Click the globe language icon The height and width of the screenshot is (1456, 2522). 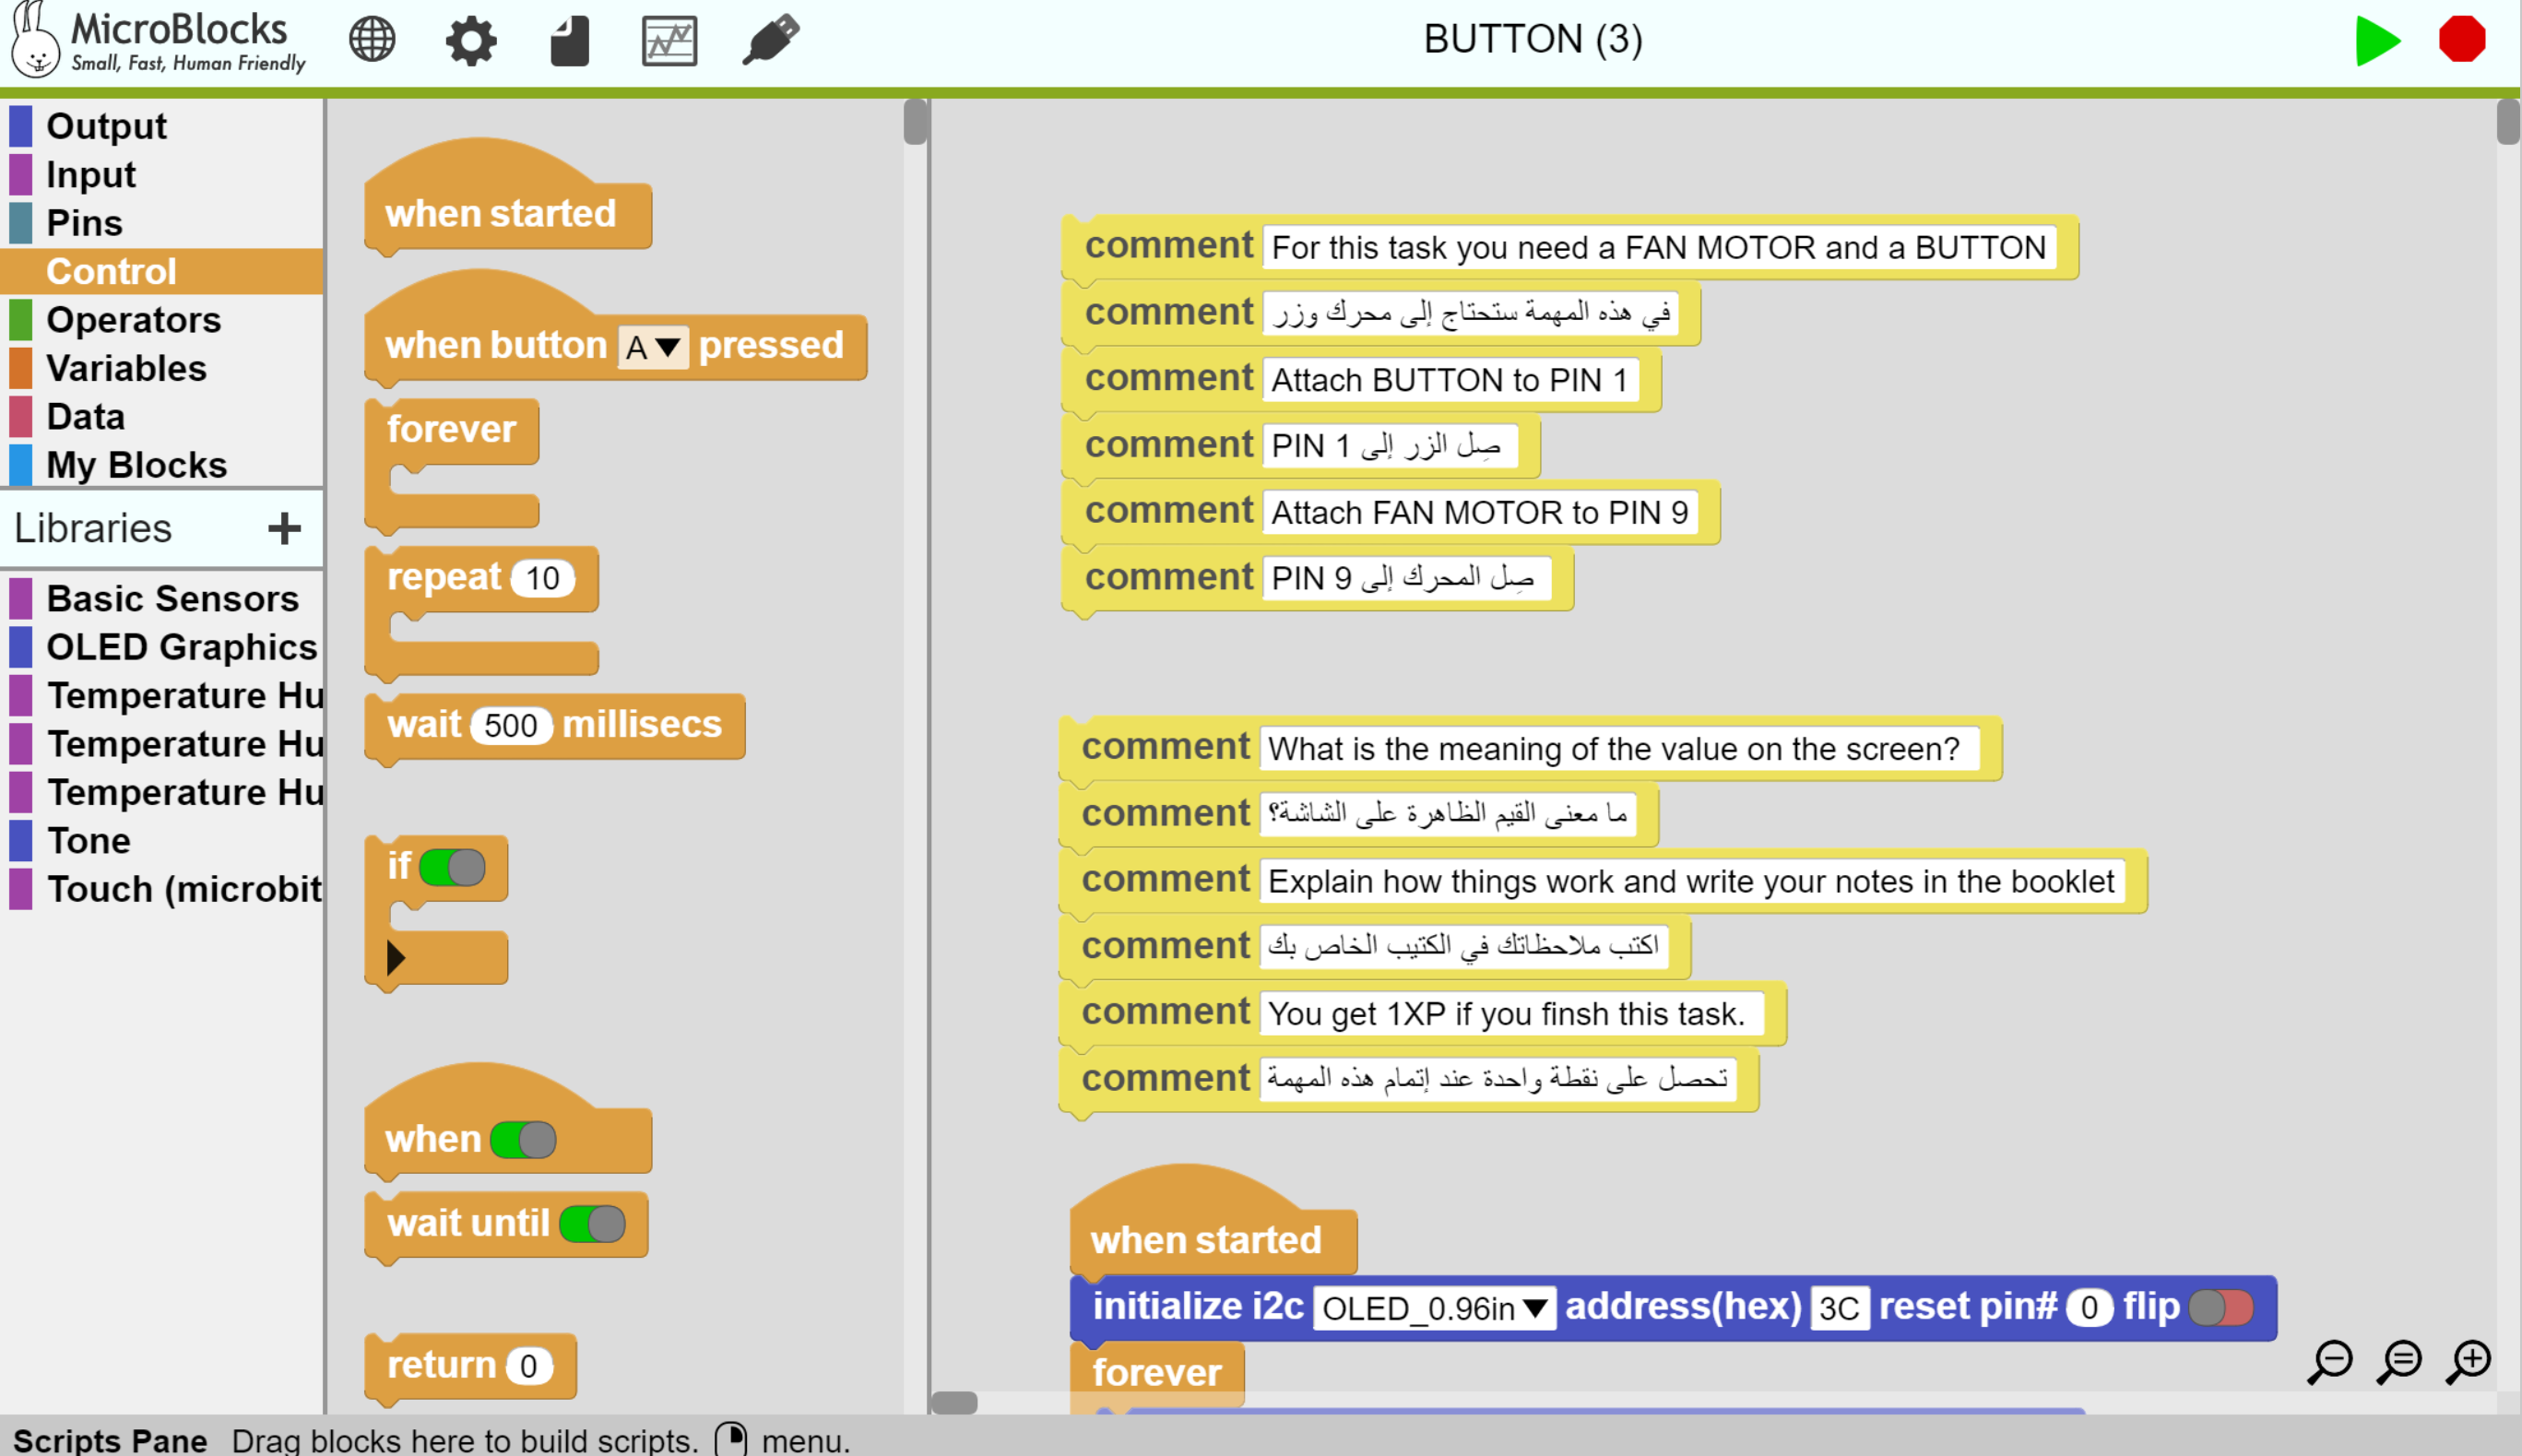pos(372,40)
